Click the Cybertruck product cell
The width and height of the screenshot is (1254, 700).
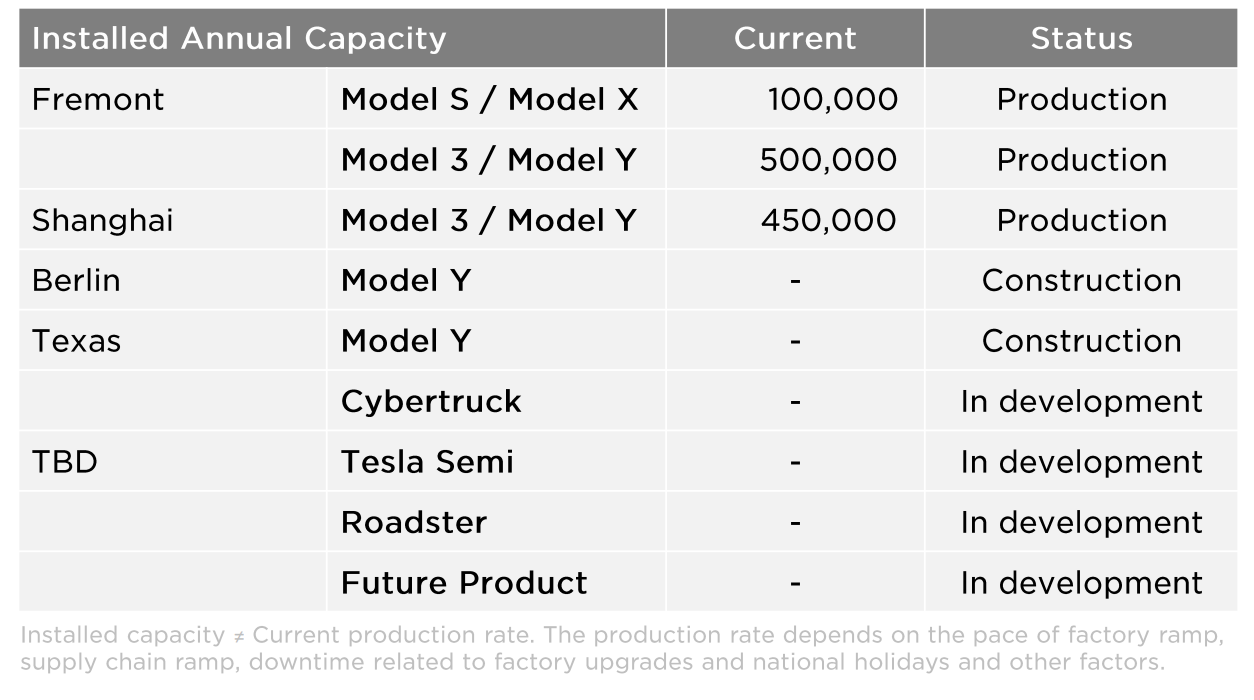(431, 401)
